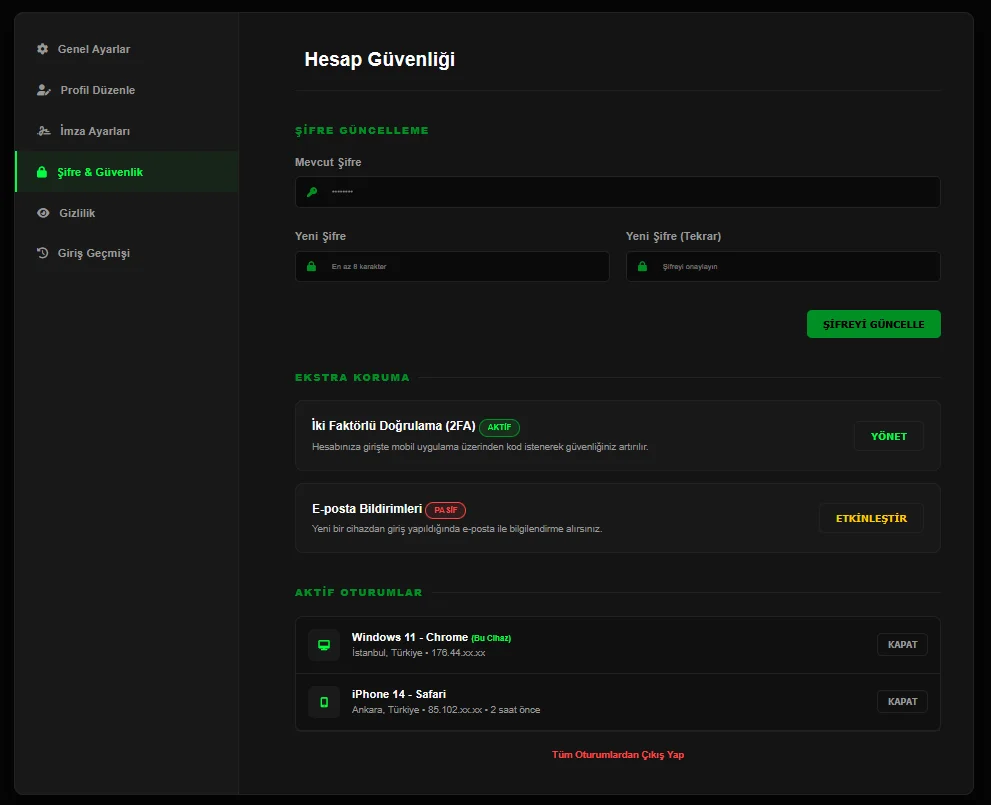Screen dimensions: 991x805
Task: Click description starting Yeni bir cihazdan giriş
Action: coord(456,529)
